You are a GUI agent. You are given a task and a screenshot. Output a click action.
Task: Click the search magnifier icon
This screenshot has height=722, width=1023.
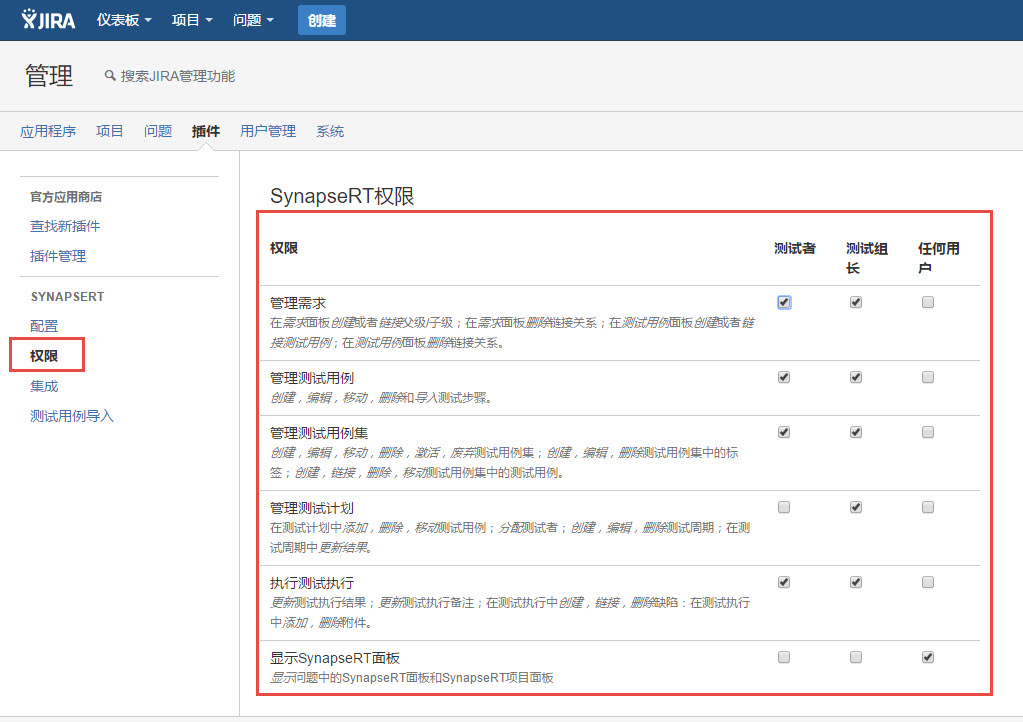coord(110,76)
